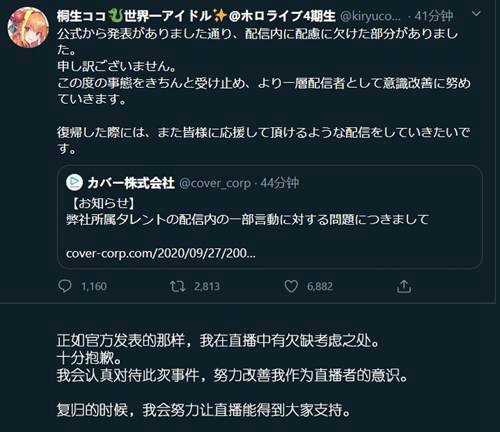Click the dragon emoji in display name

(116, 16)
